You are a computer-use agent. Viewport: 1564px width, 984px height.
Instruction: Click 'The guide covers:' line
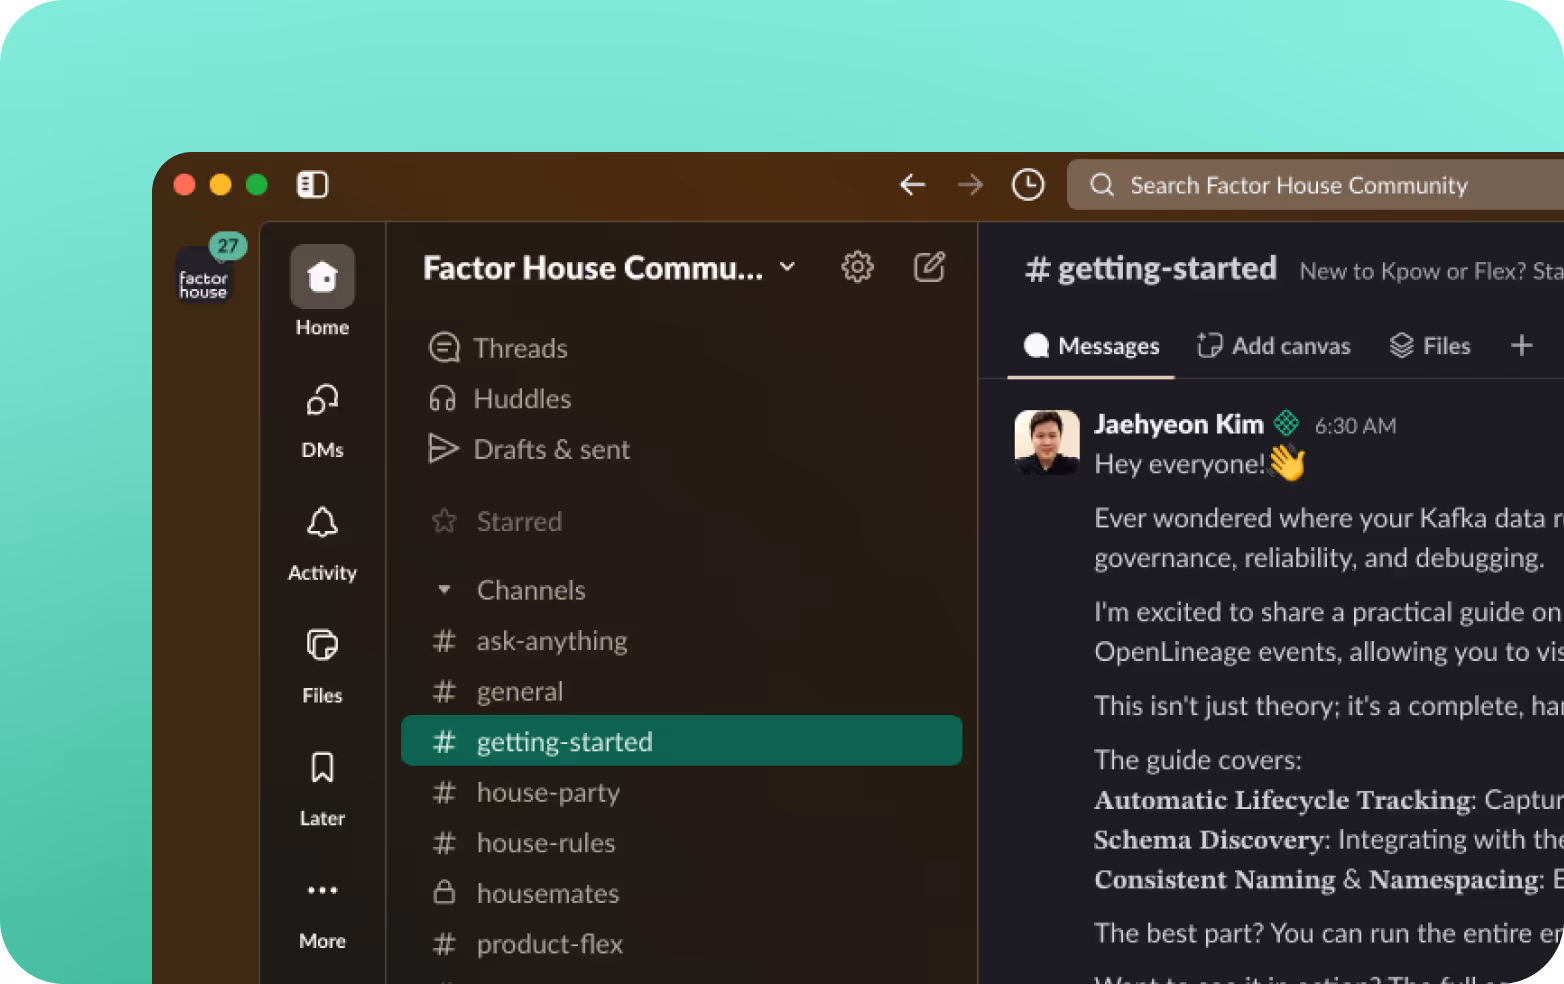pos(1198,760)
